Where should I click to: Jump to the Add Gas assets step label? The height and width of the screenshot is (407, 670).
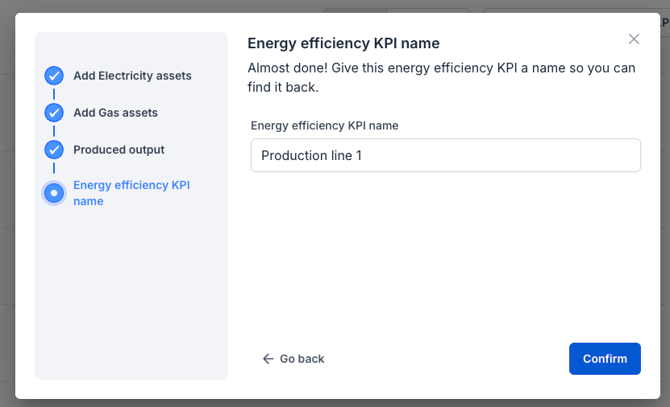115,113
